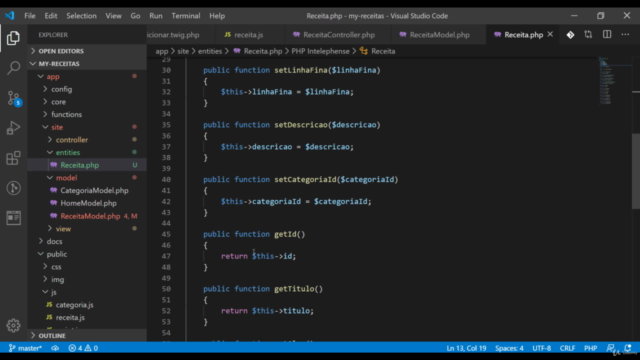Image resolution: width=640 pixels, height=360 pixels.
Task: Open the Go menu
Action: [x=135, y=16]
